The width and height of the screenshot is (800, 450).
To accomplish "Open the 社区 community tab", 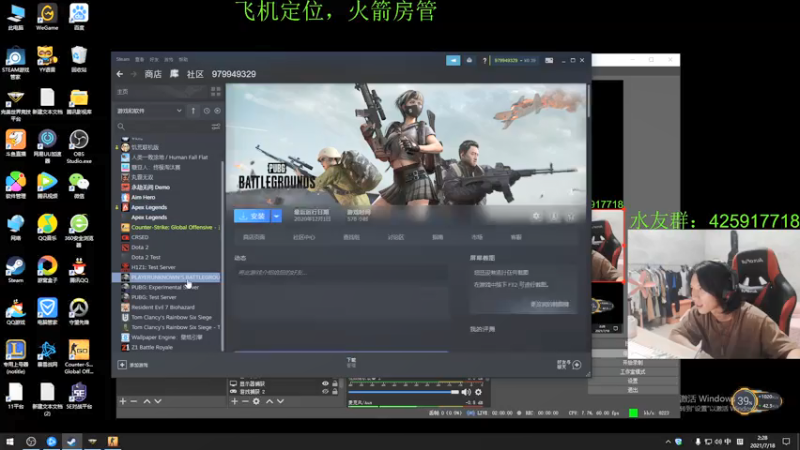I will (195, 74).
